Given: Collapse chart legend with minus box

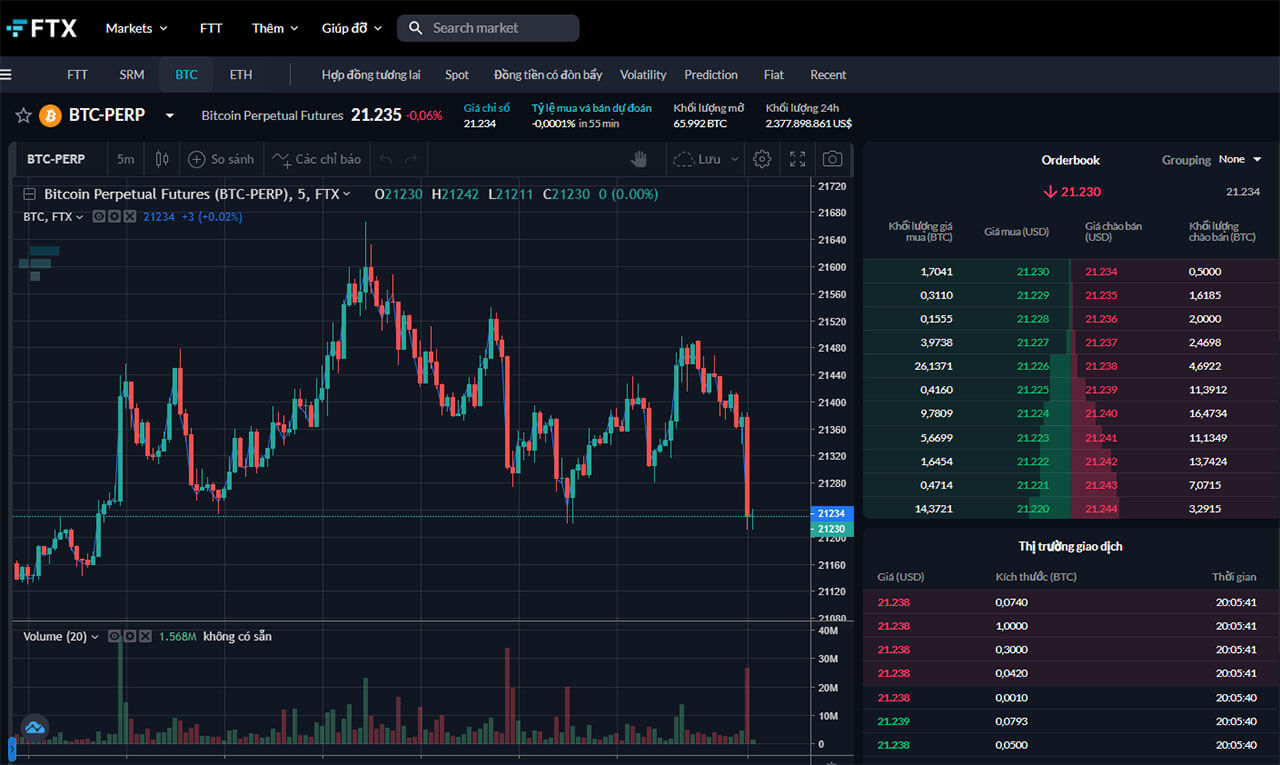Looking at the screenshot, I should pos(29,194).
